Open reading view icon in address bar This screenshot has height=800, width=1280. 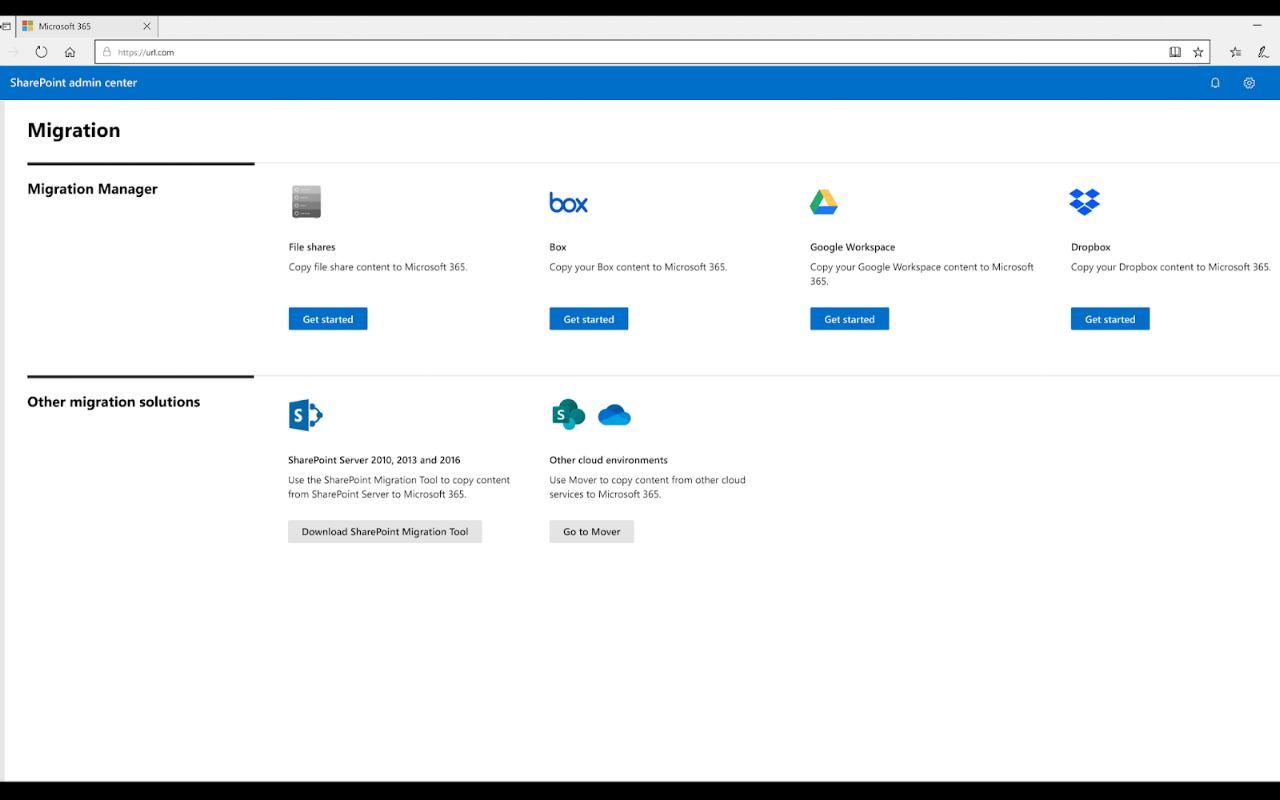(1175, 52)
